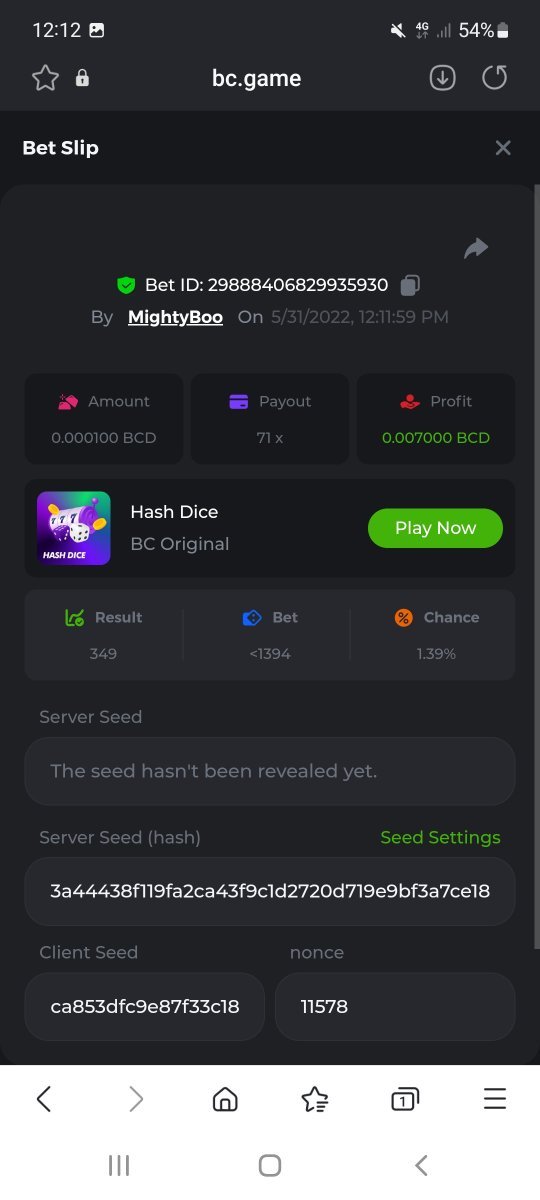The height and width of the screenshot is (1200, 540).
Task: Tap the green verified shield icon
Action: pyautogui.click(x=126, y=285)
